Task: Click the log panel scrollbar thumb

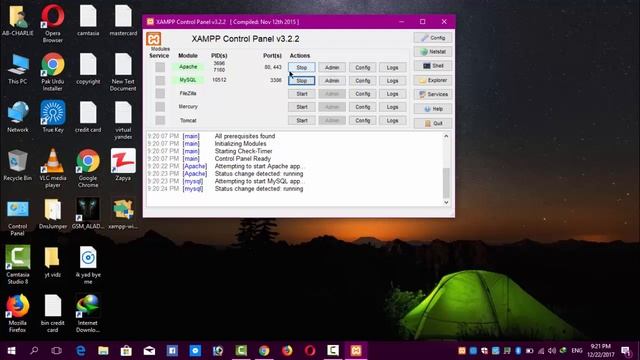Action: pos(446,182)
